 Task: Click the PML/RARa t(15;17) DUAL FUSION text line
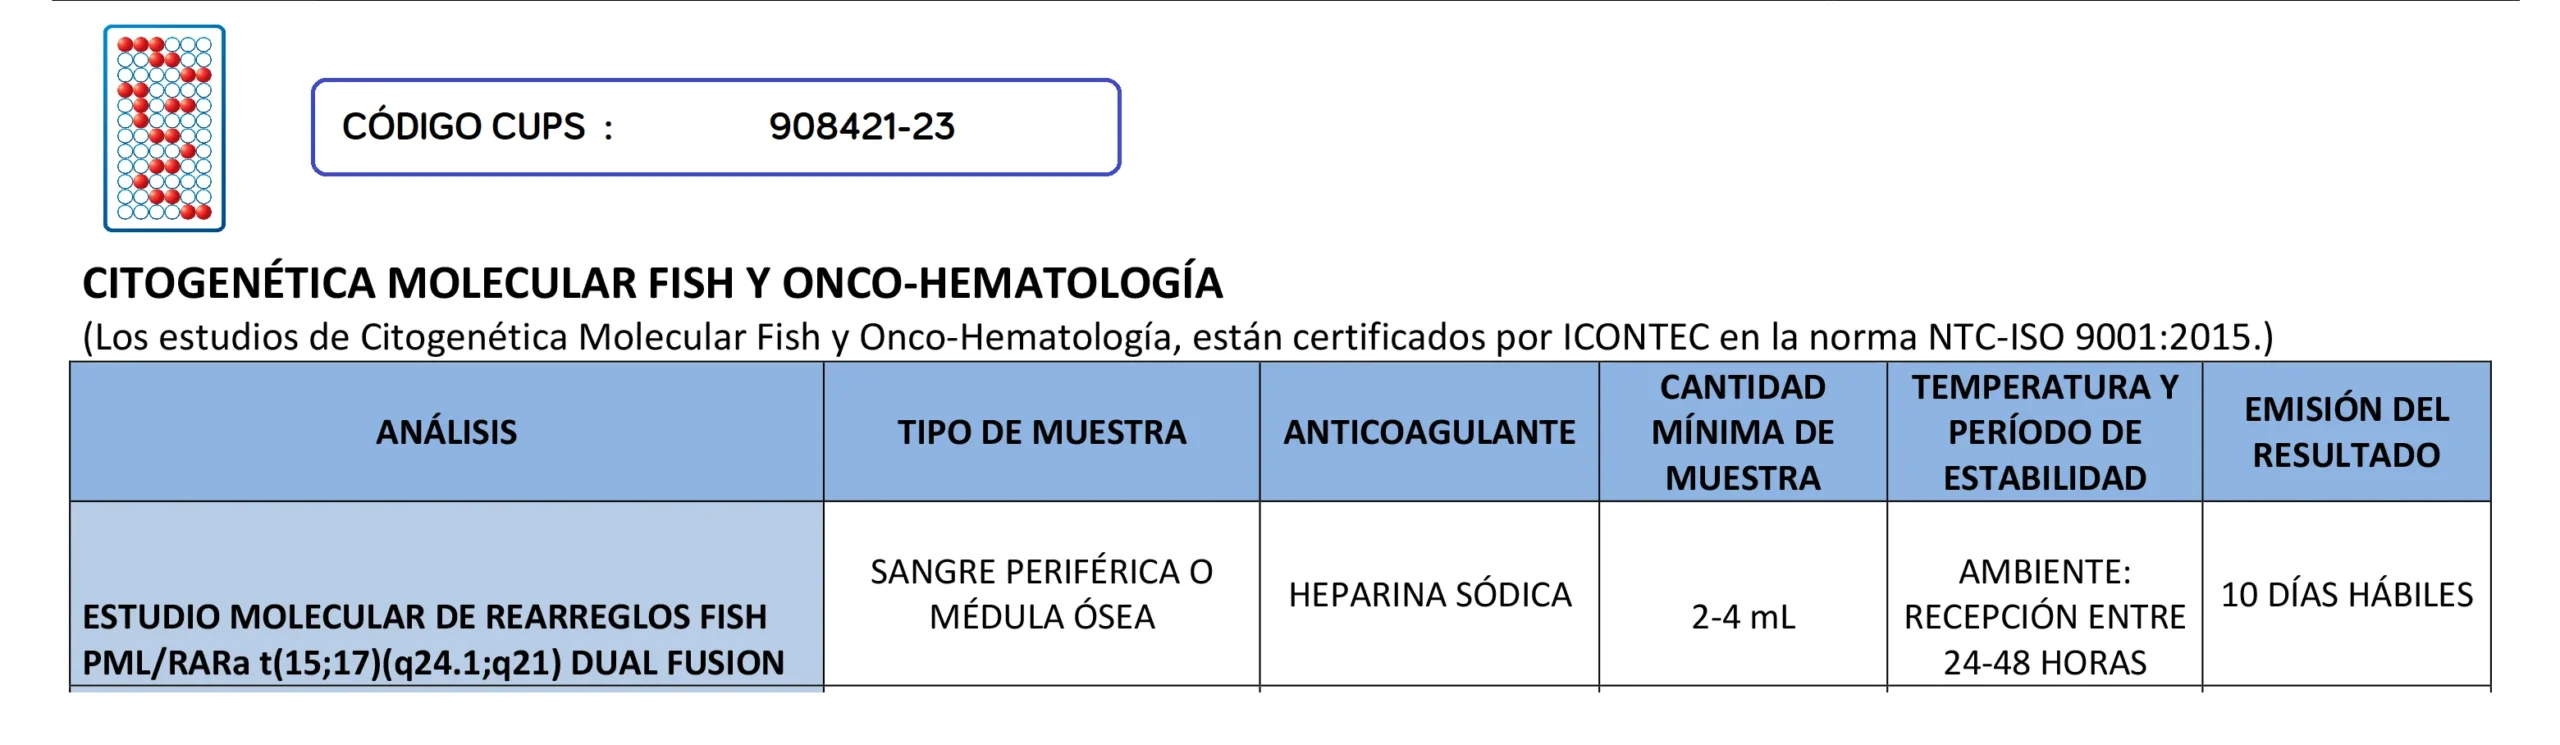tap(433, 663)
